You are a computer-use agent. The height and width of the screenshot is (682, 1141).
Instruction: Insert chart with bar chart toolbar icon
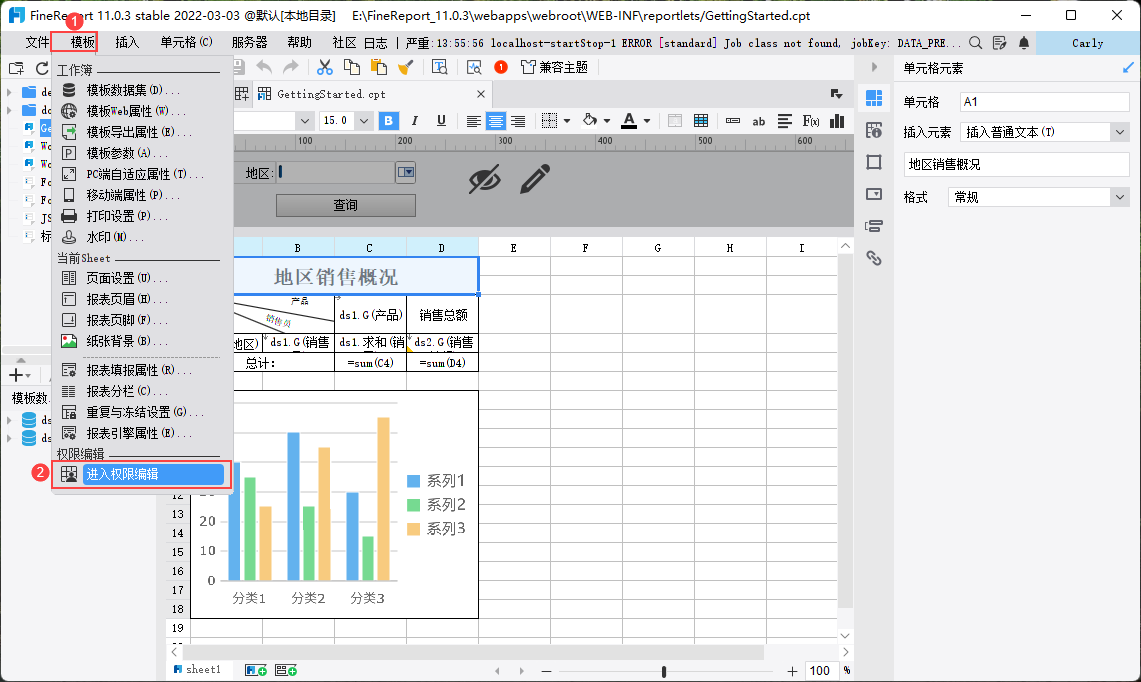[x=838, y=121]
